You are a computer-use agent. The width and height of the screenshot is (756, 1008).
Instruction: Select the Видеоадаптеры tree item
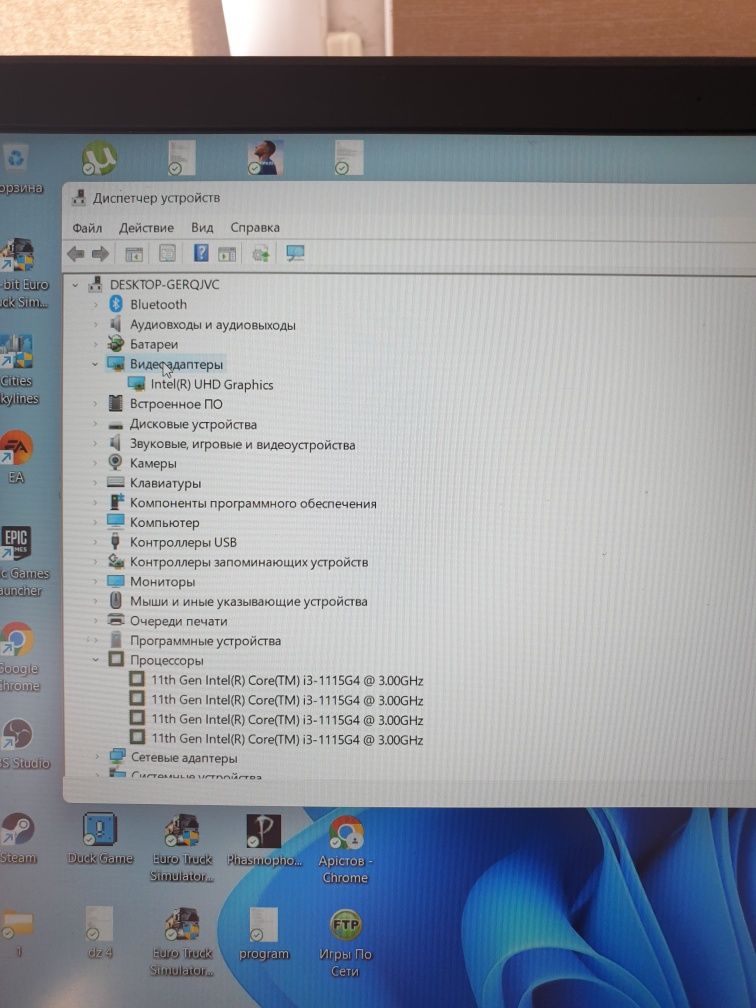click(x=176, y=364)
